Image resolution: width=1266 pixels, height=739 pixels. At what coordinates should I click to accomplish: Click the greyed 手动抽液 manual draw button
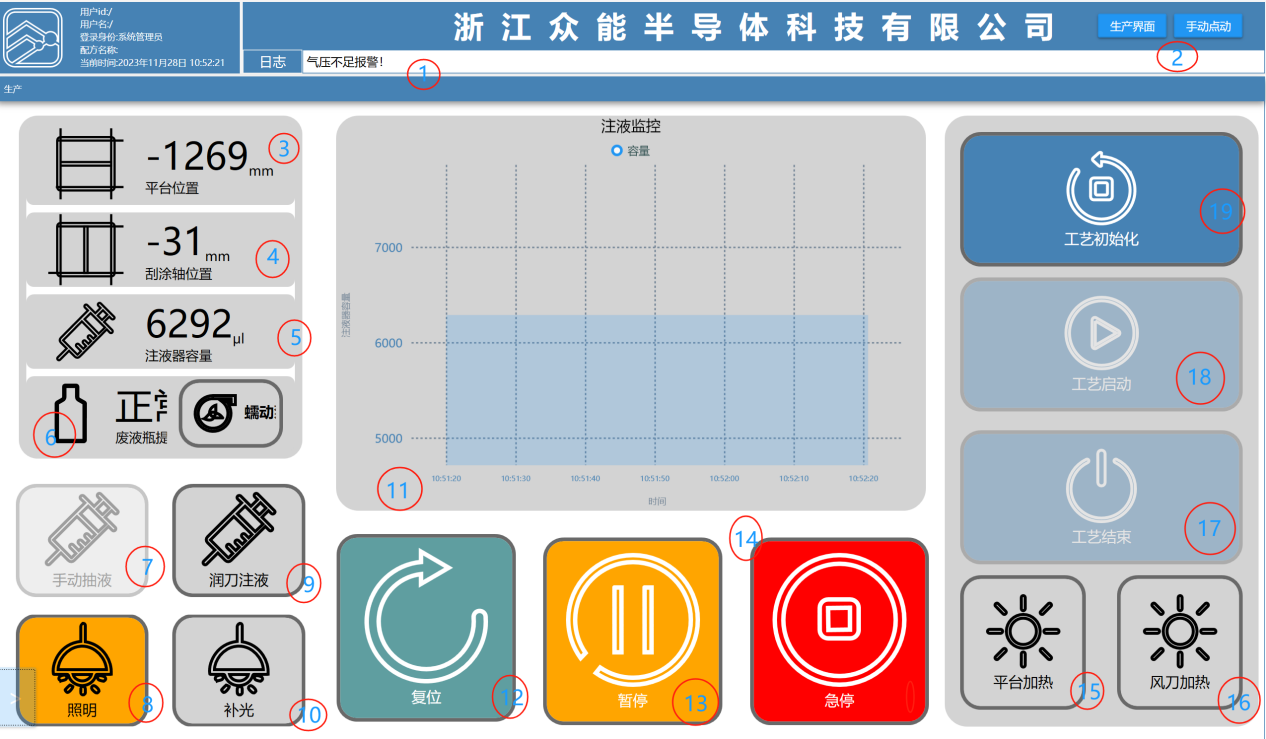pos(82,540)
